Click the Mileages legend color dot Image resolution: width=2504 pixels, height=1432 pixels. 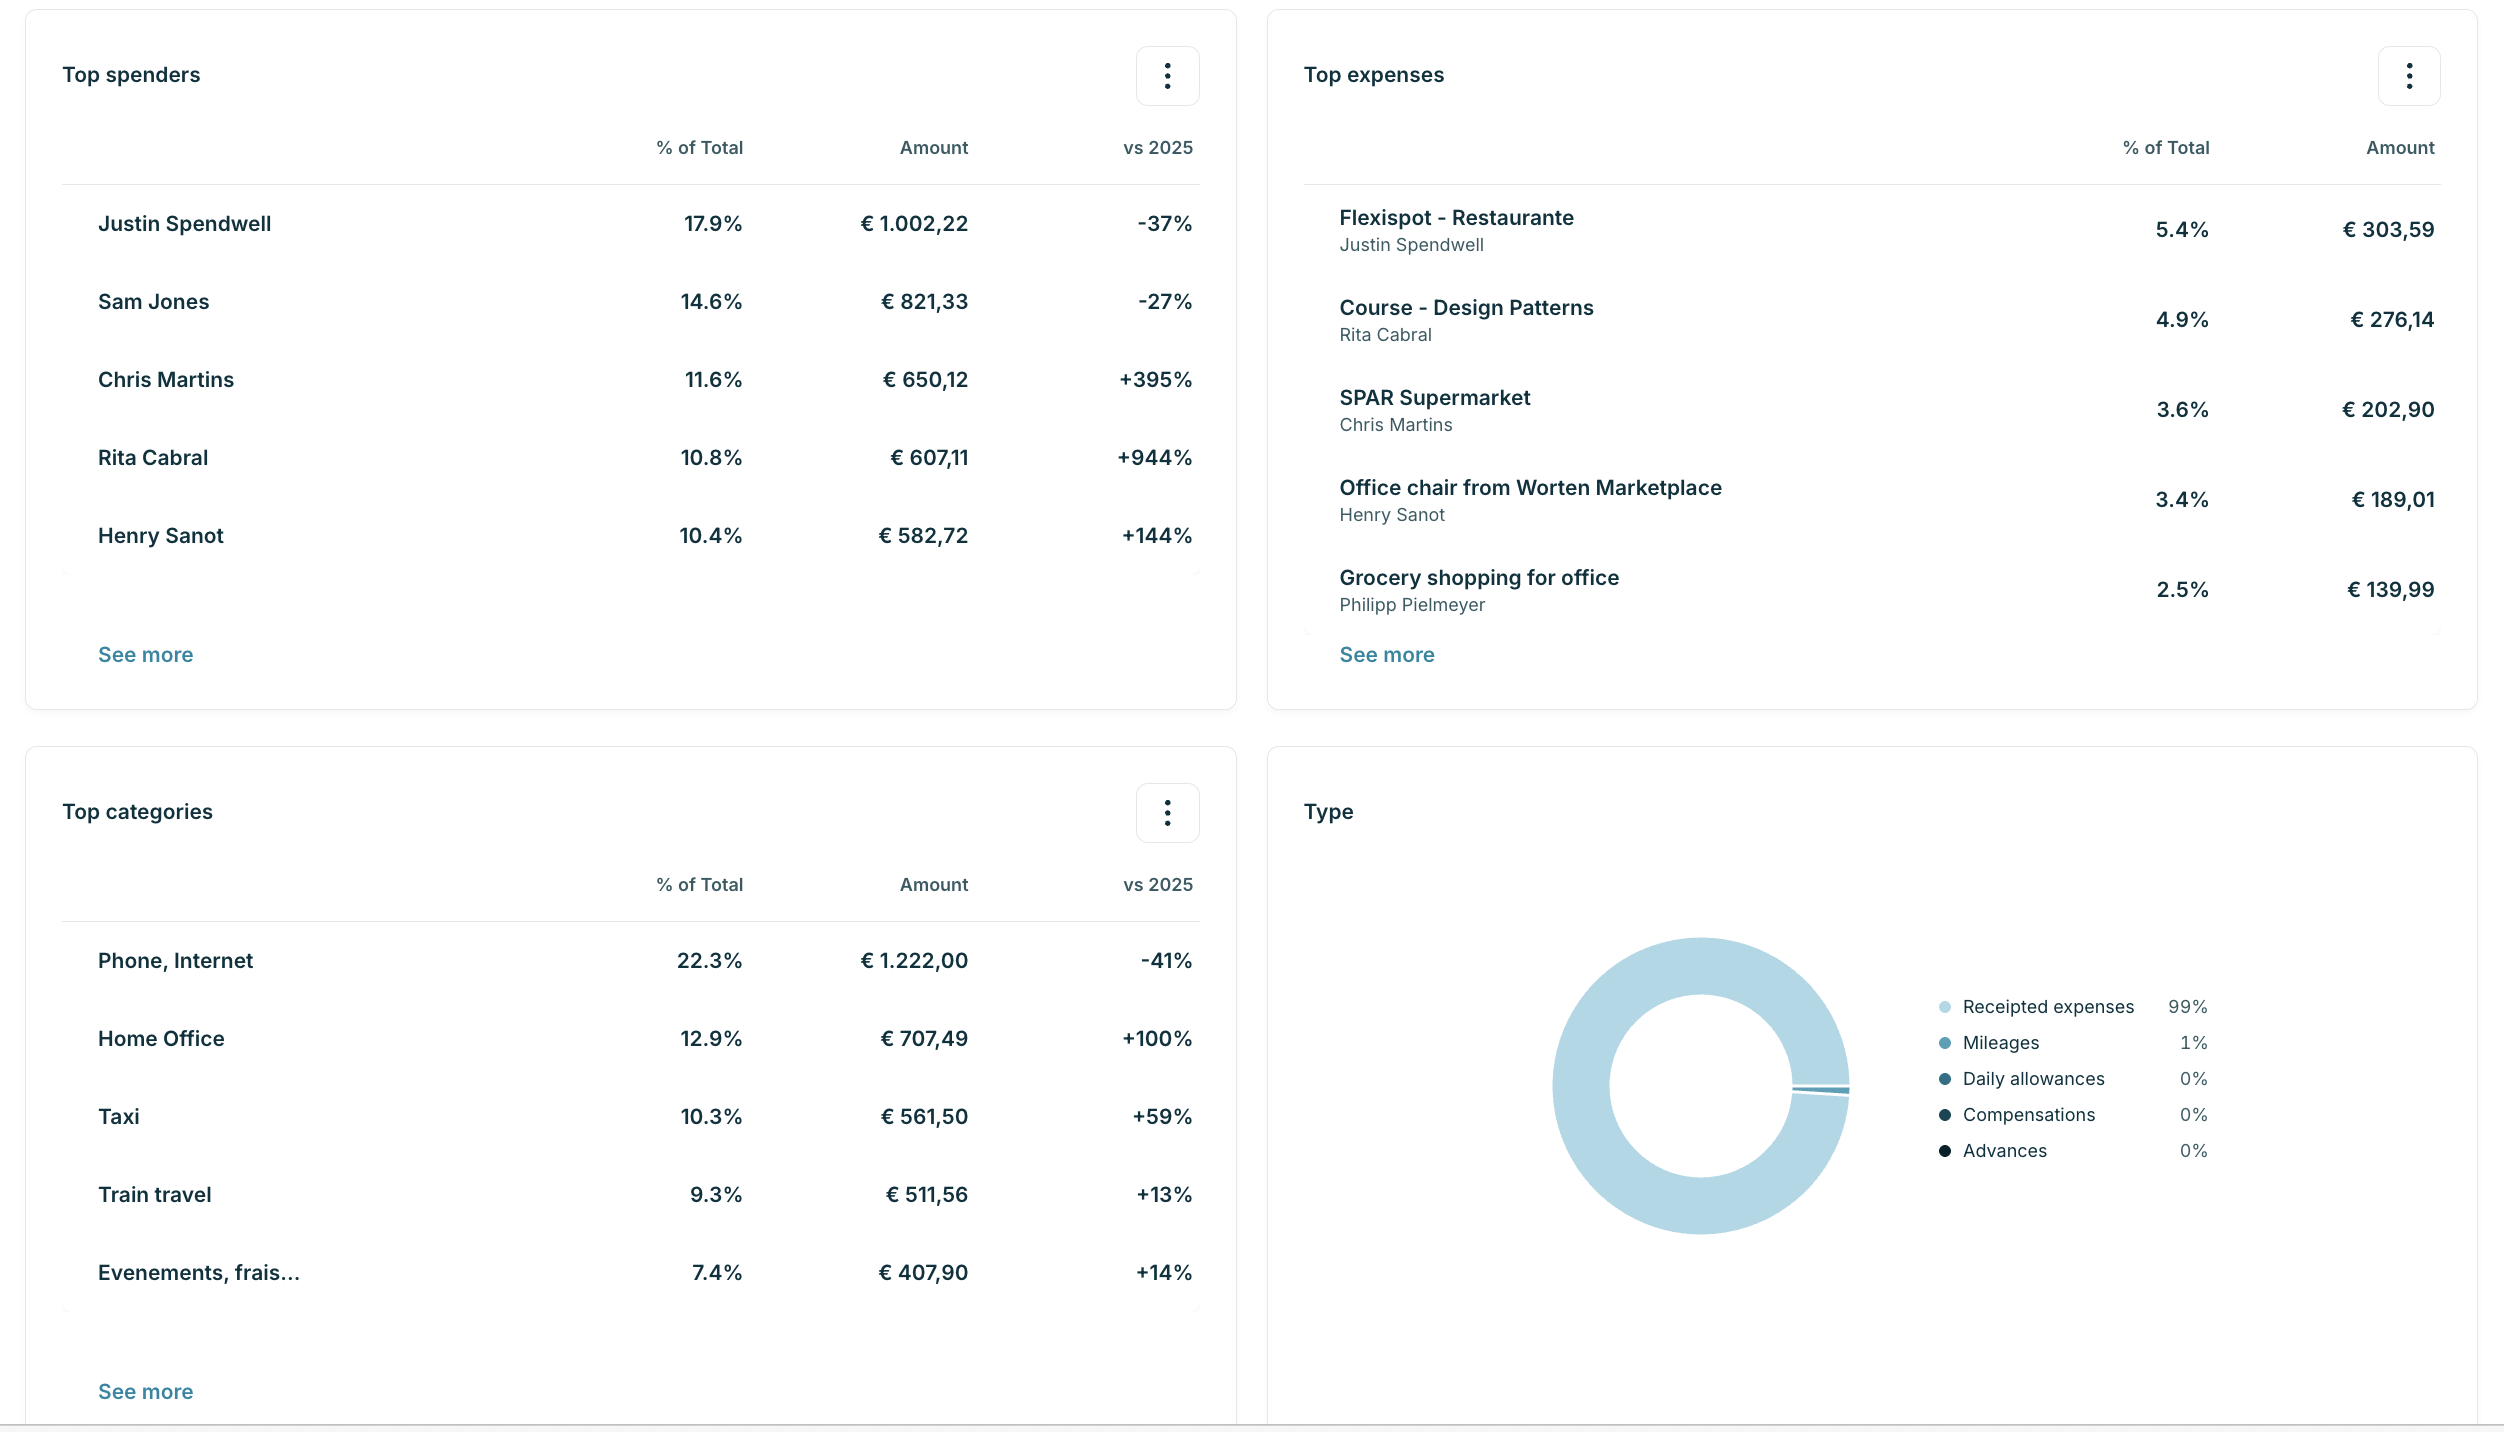(1945, 1043)
